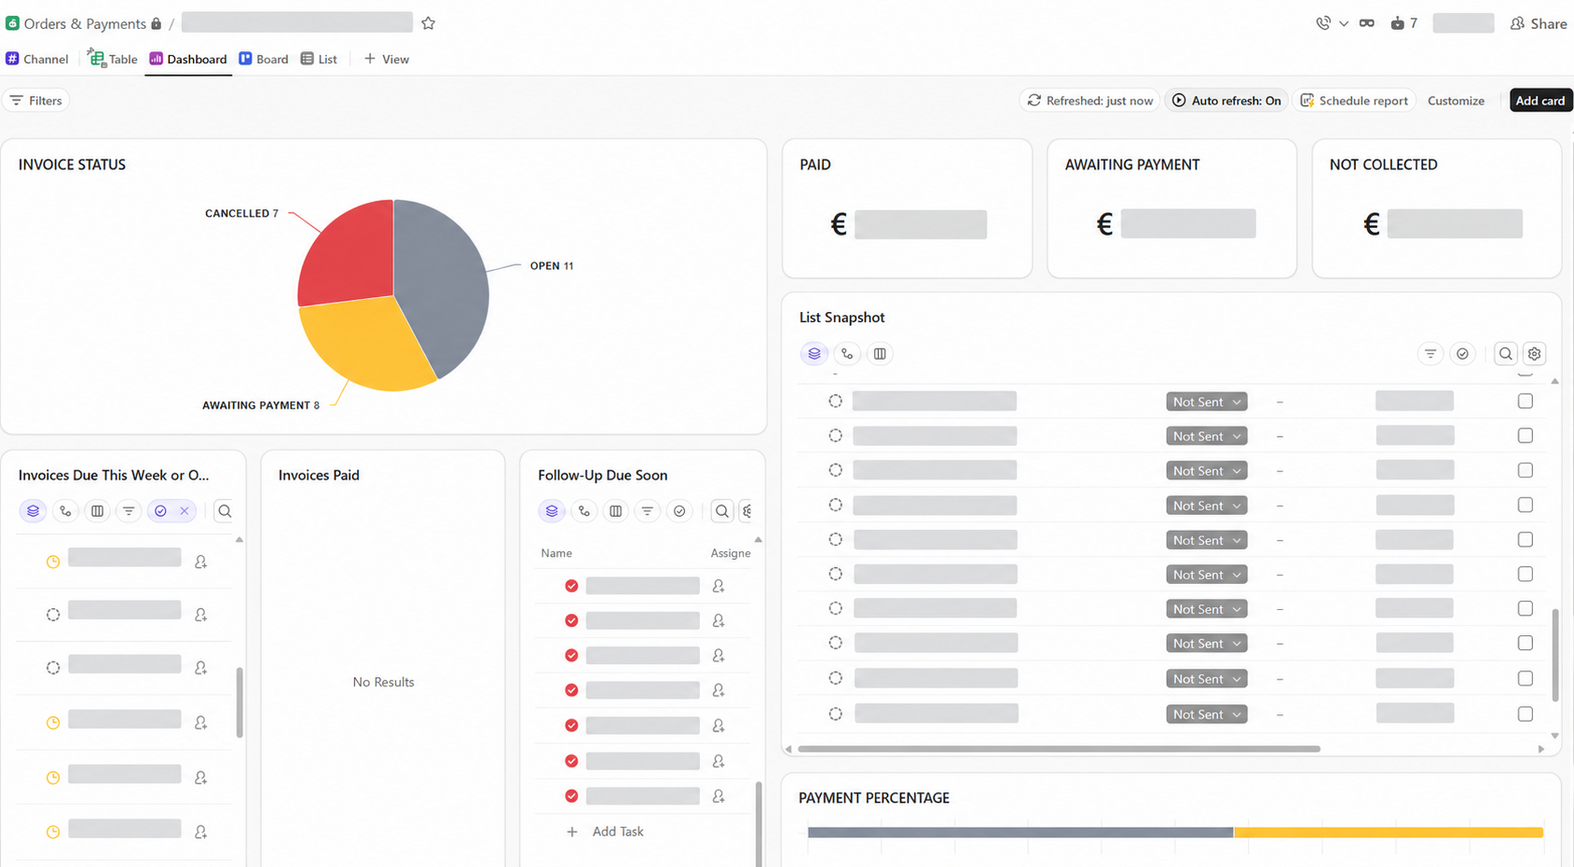
Task: Click search icon in Follow-Up Due Soon
Action: (722, 511)
